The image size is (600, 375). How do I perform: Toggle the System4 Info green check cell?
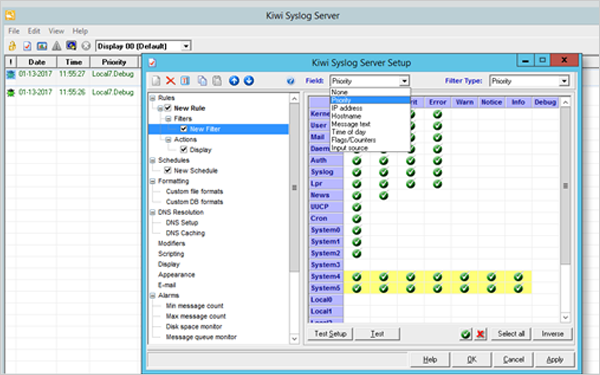click(518, 277)
